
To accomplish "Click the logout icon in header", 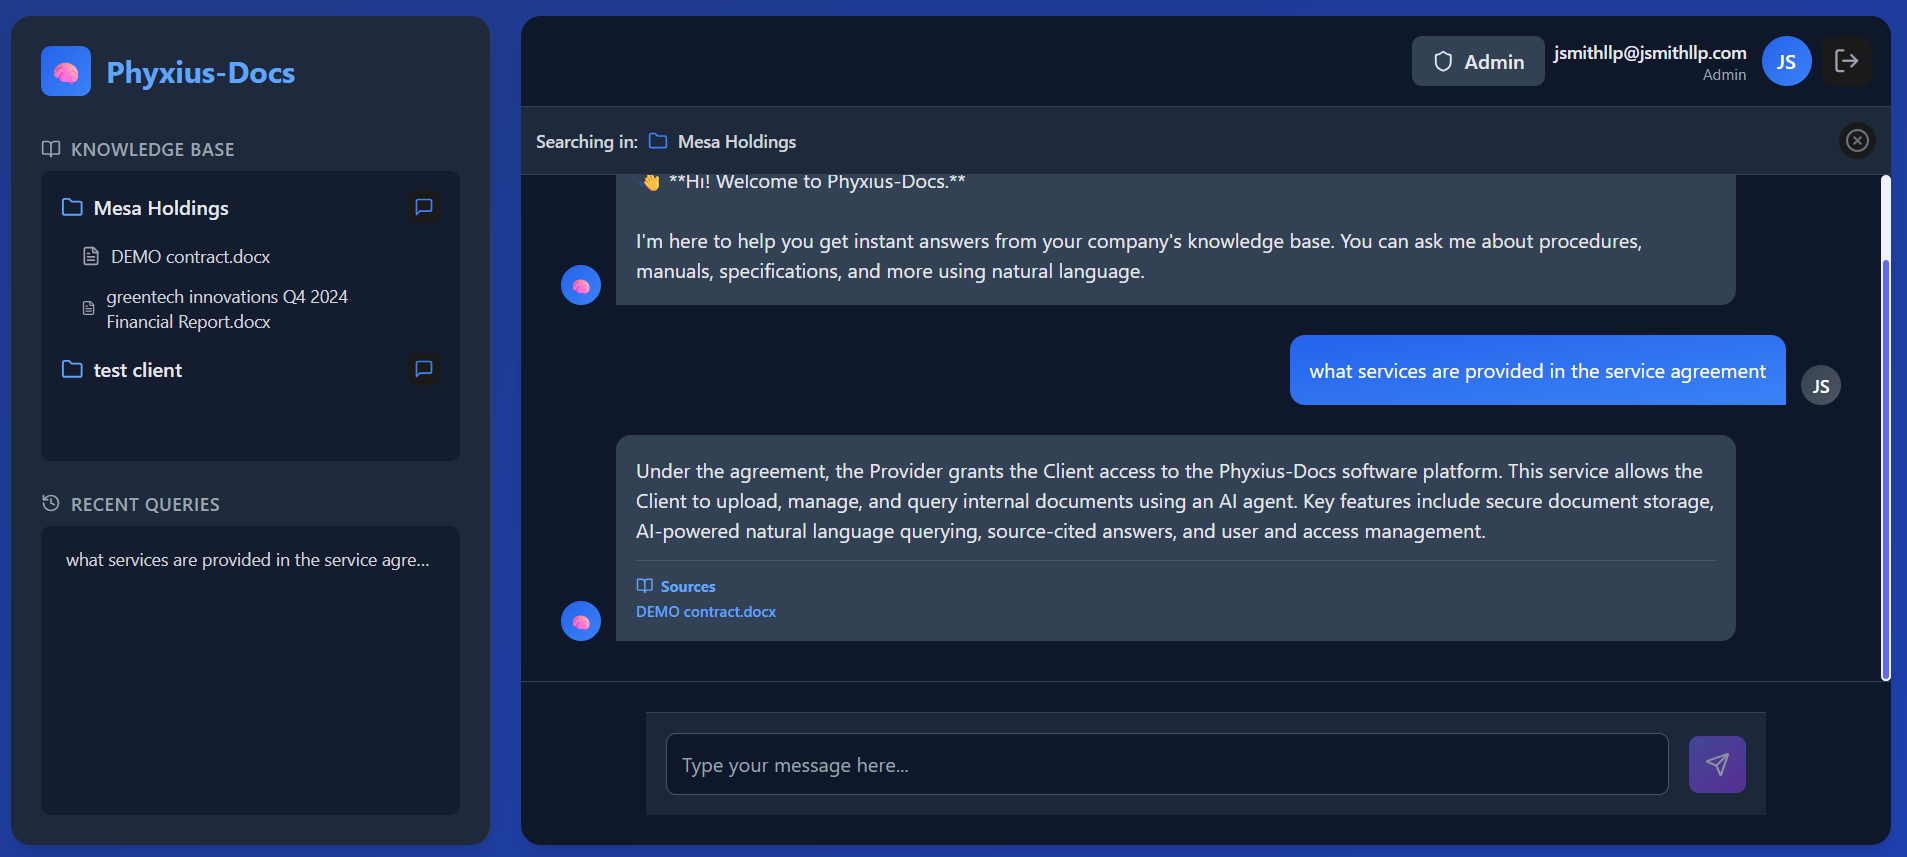I will [x=1846, y=61].
